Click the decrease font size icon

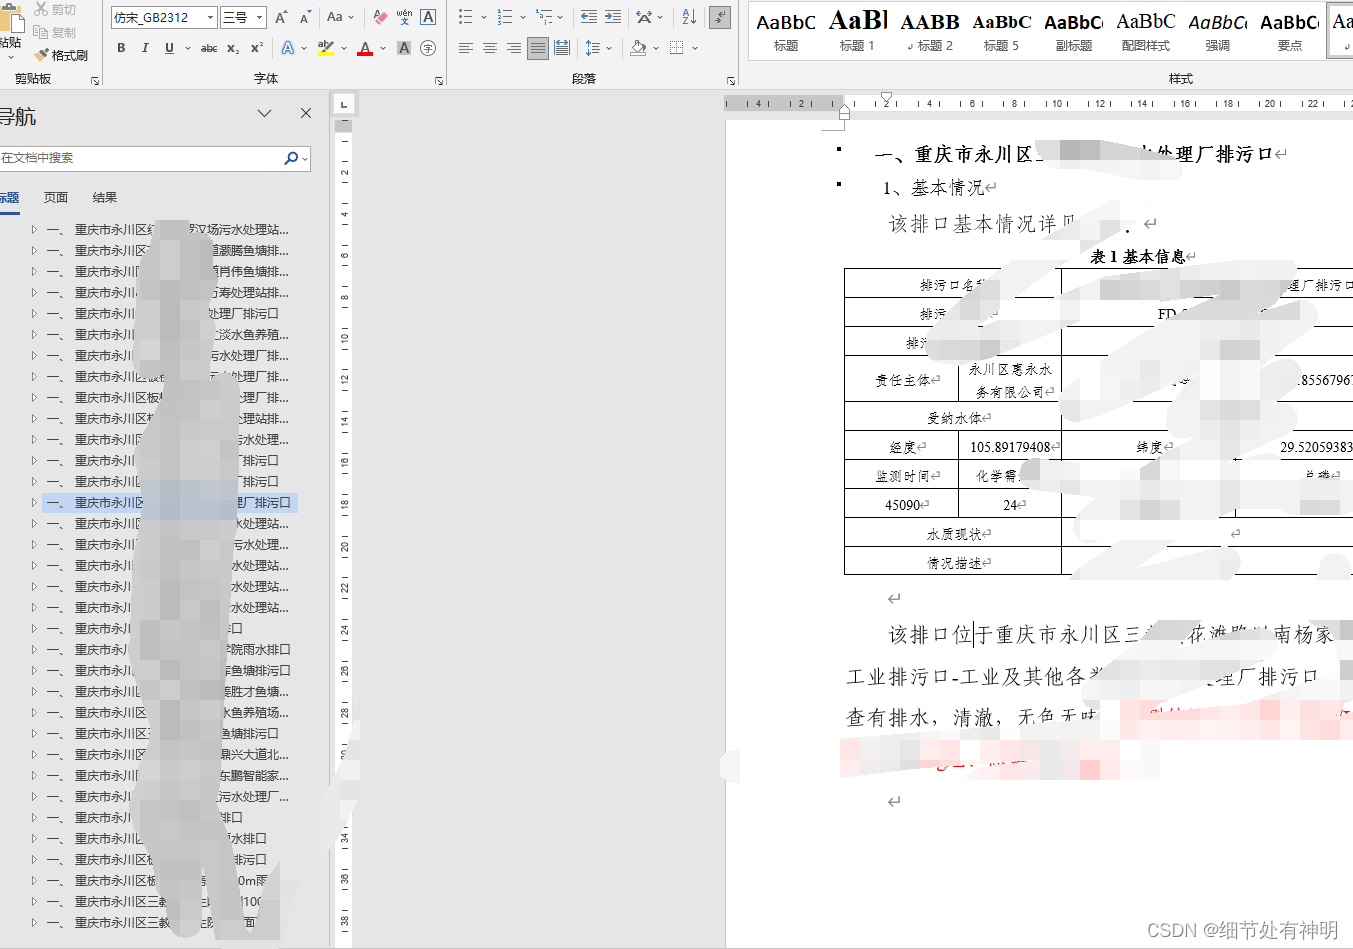[x=305, y=17]
